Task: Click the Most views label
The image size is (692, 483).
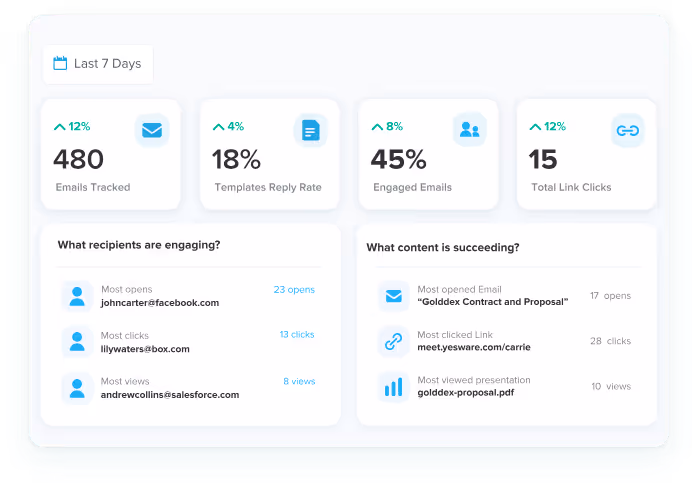Action: click(x=125, y=381)
